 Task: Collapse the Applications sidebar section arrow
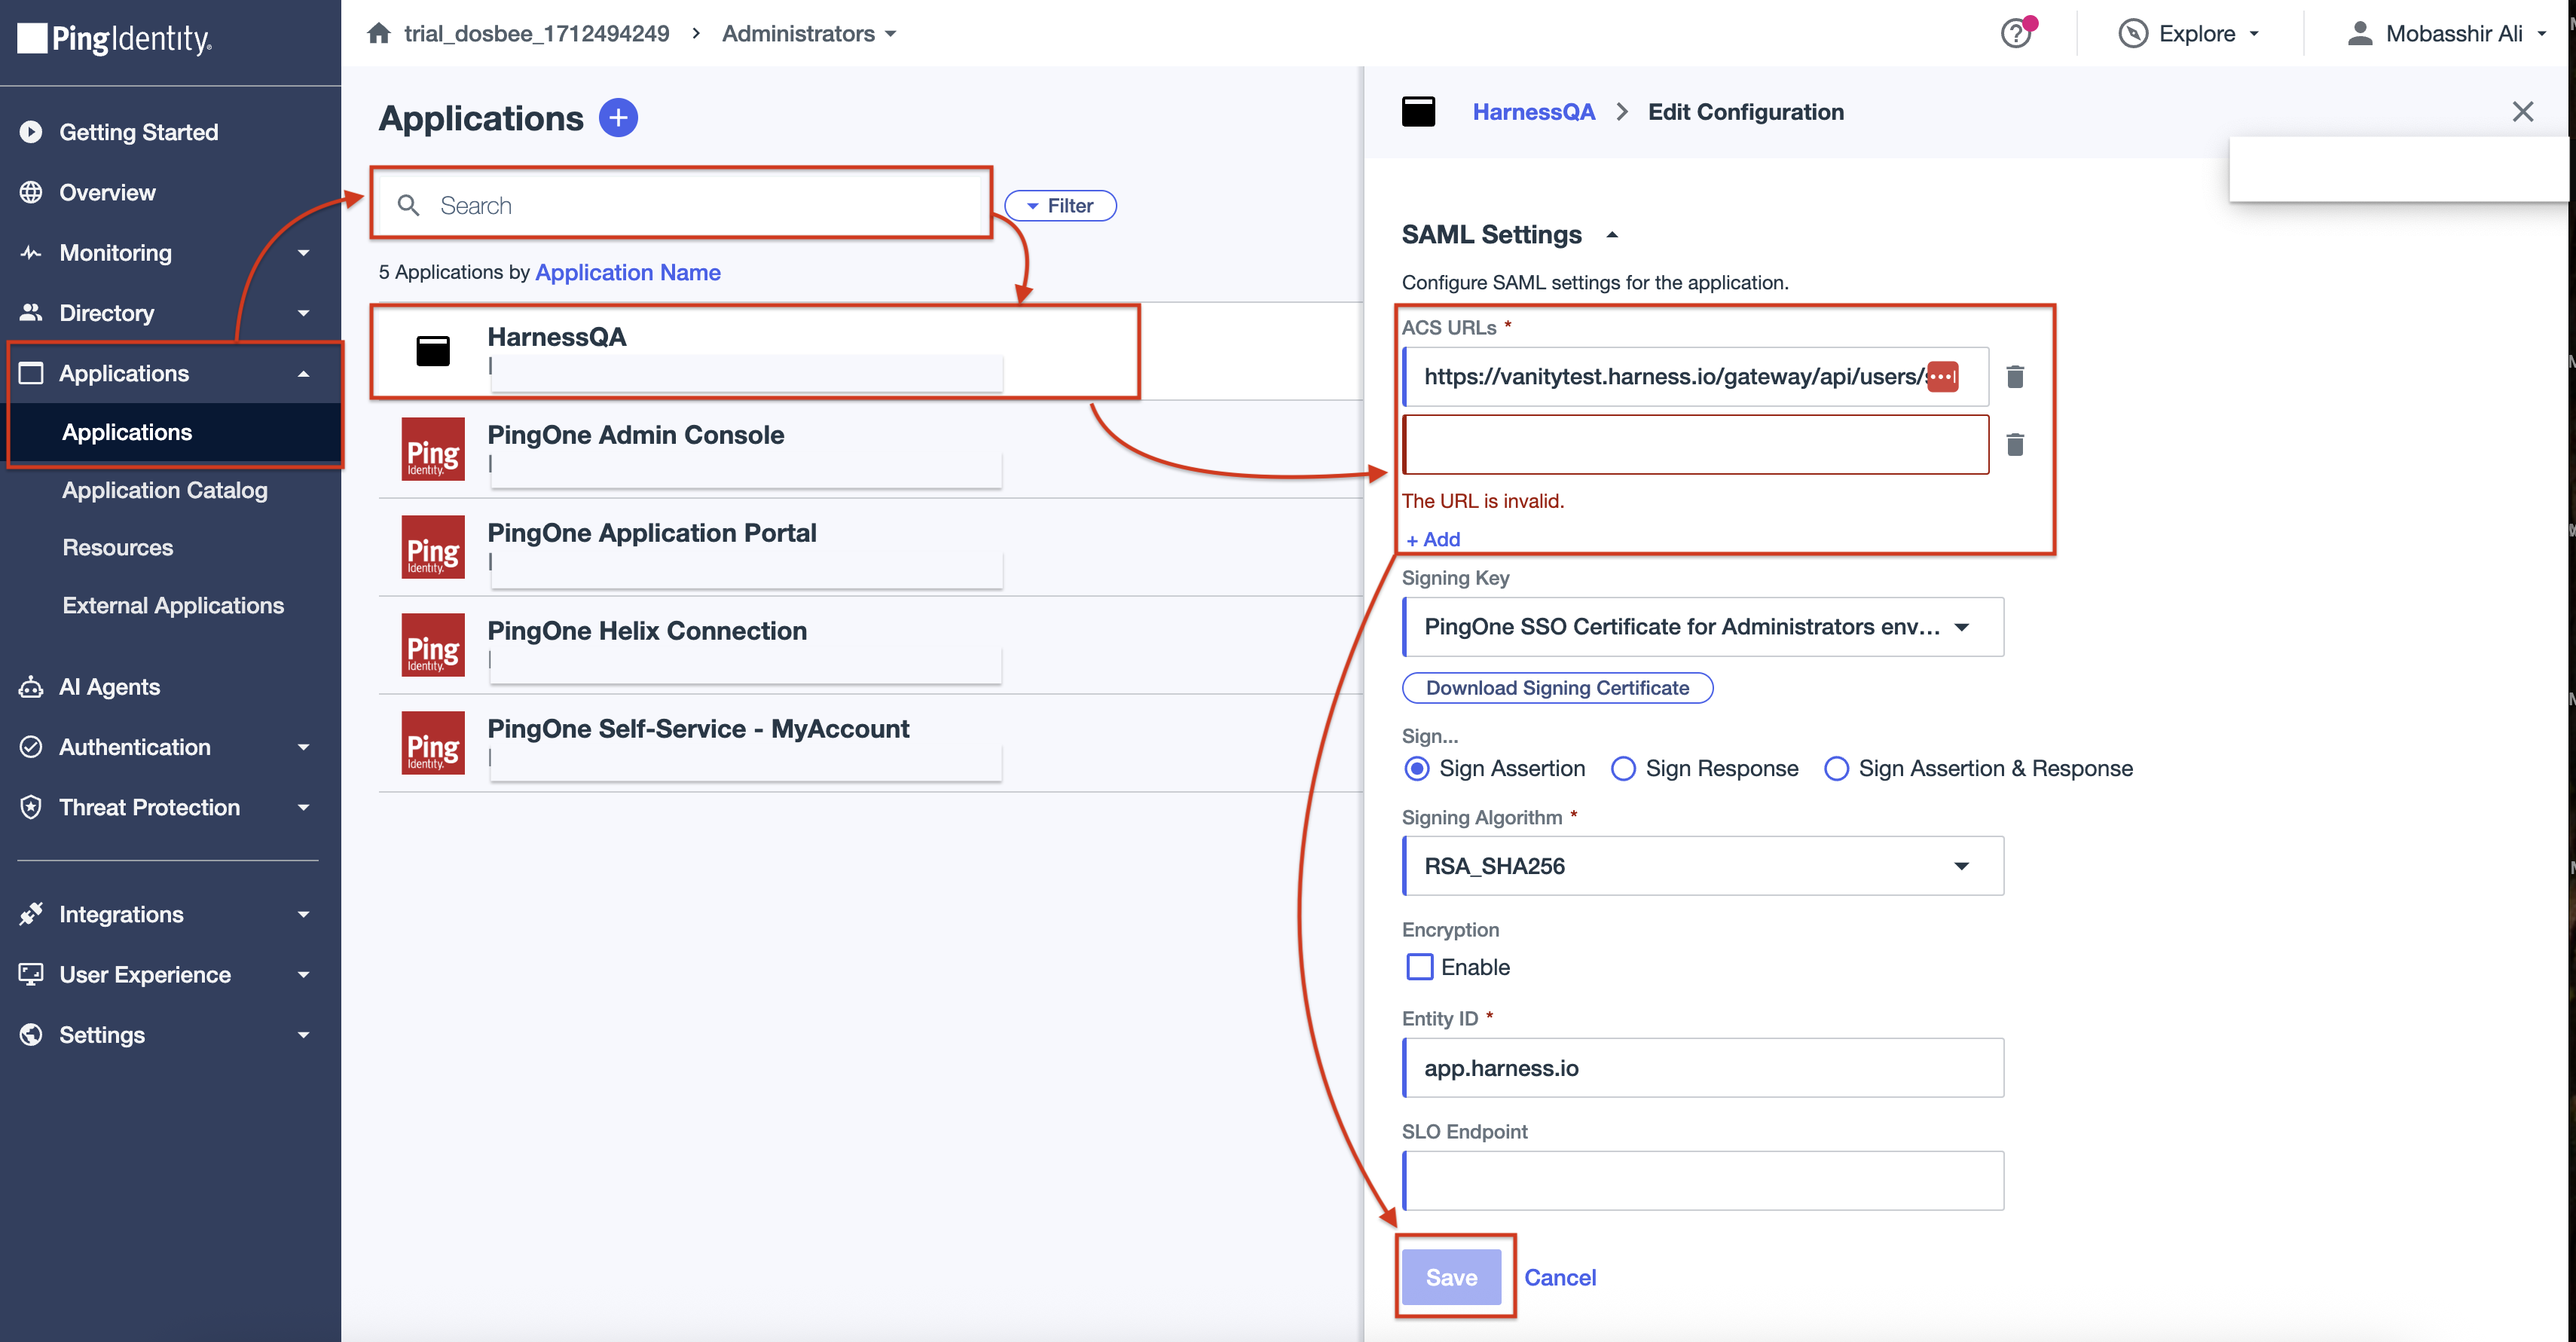click(303, 373)
